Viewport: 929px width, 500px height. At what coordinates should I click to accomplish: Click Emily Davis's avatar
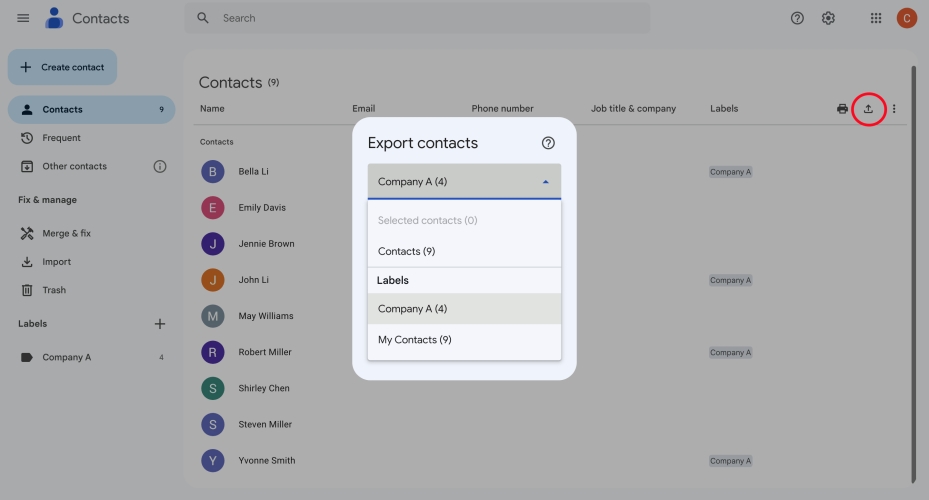pyautogui.click(x=213, y=208)
